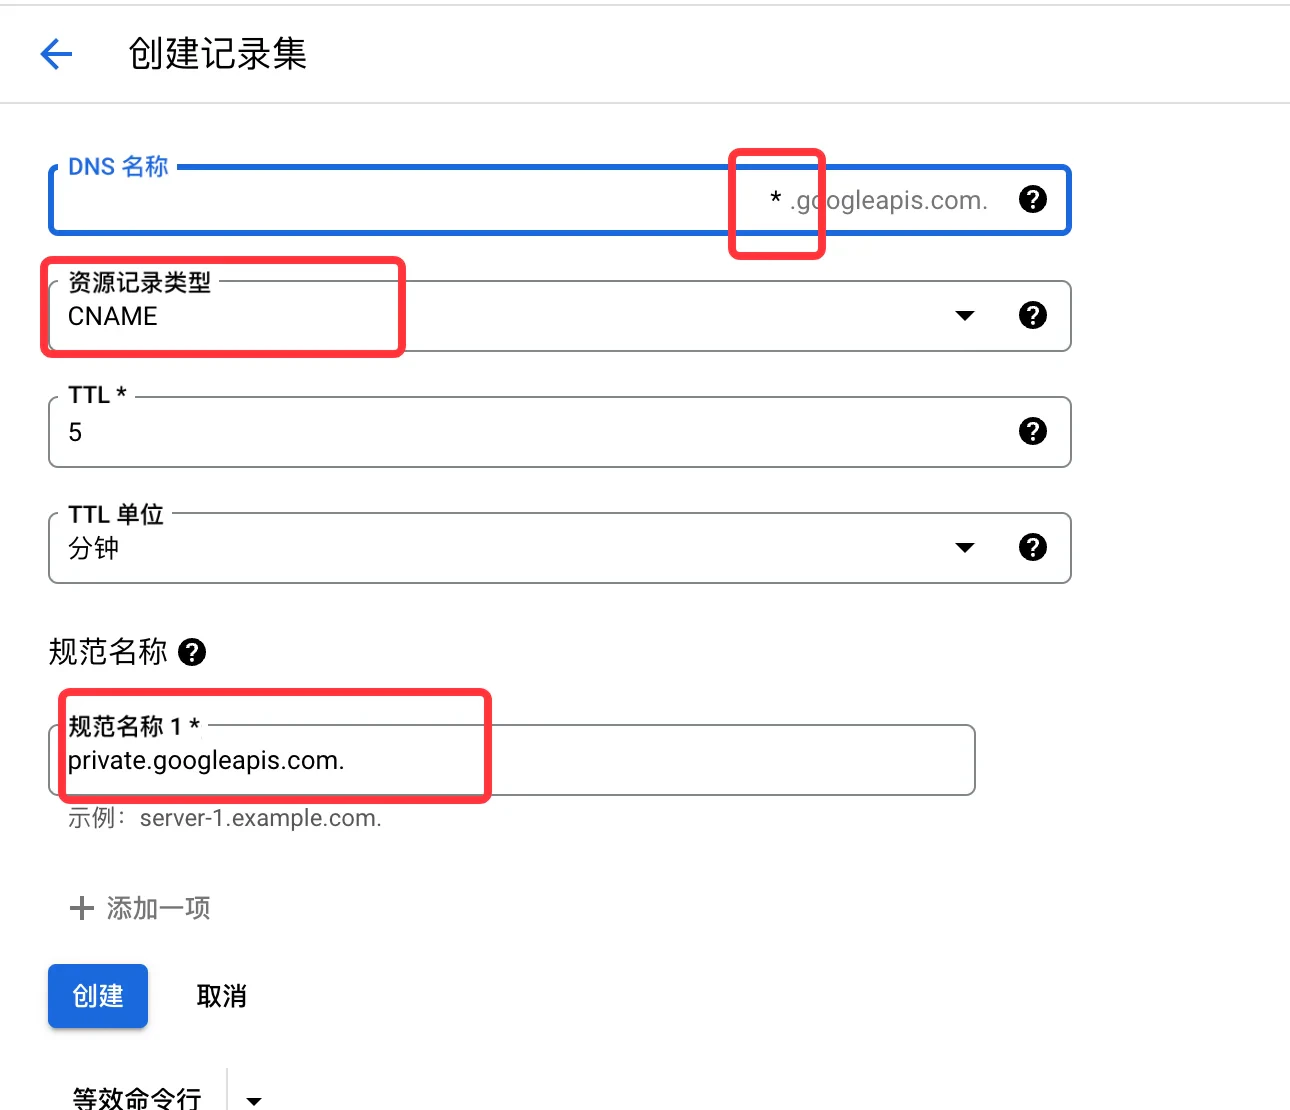Click the 示例: server-1.example.com. hint text
The width and height of the screenshot is (1290, 1110).
click(x=225, y=818)
